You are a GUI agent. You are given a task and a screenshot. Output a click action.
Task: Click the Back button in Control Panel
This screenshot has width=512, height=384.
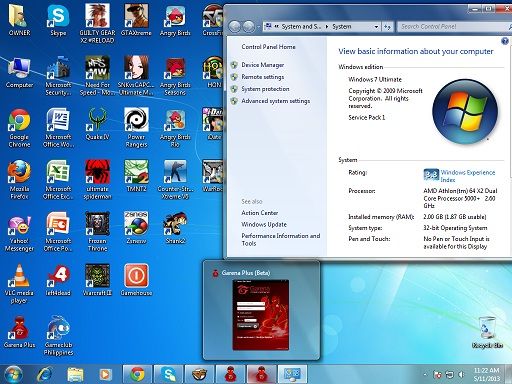pyautogui.click(x=235, y=27)
